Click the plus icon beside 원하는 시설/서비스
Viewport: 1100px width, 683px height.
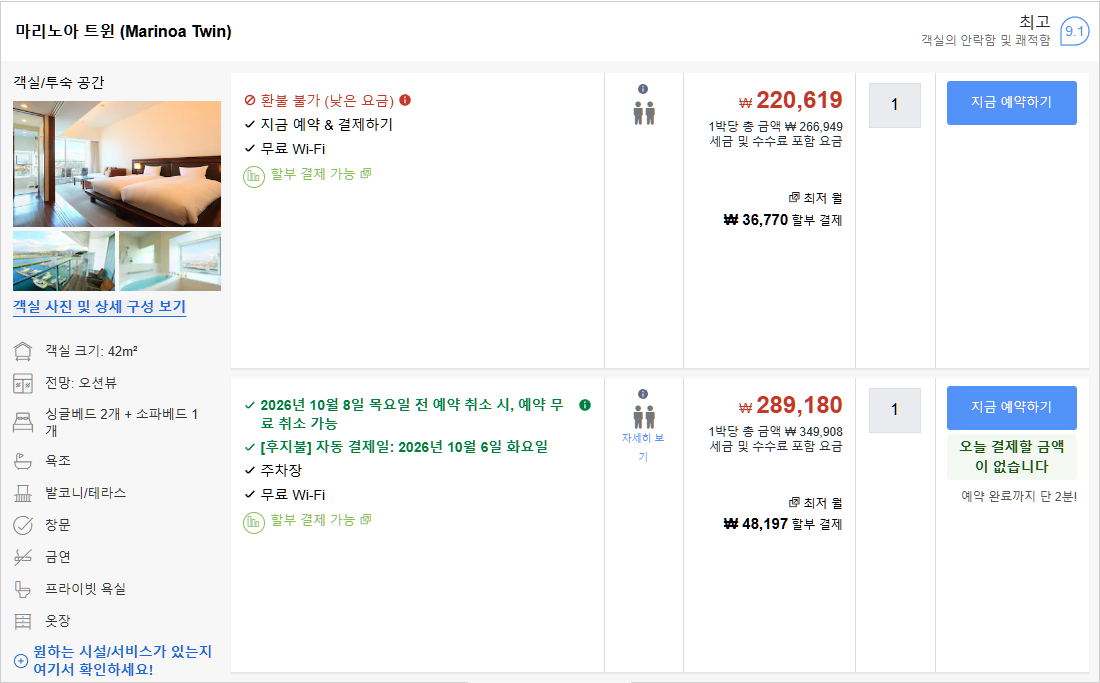coord(21,661)
